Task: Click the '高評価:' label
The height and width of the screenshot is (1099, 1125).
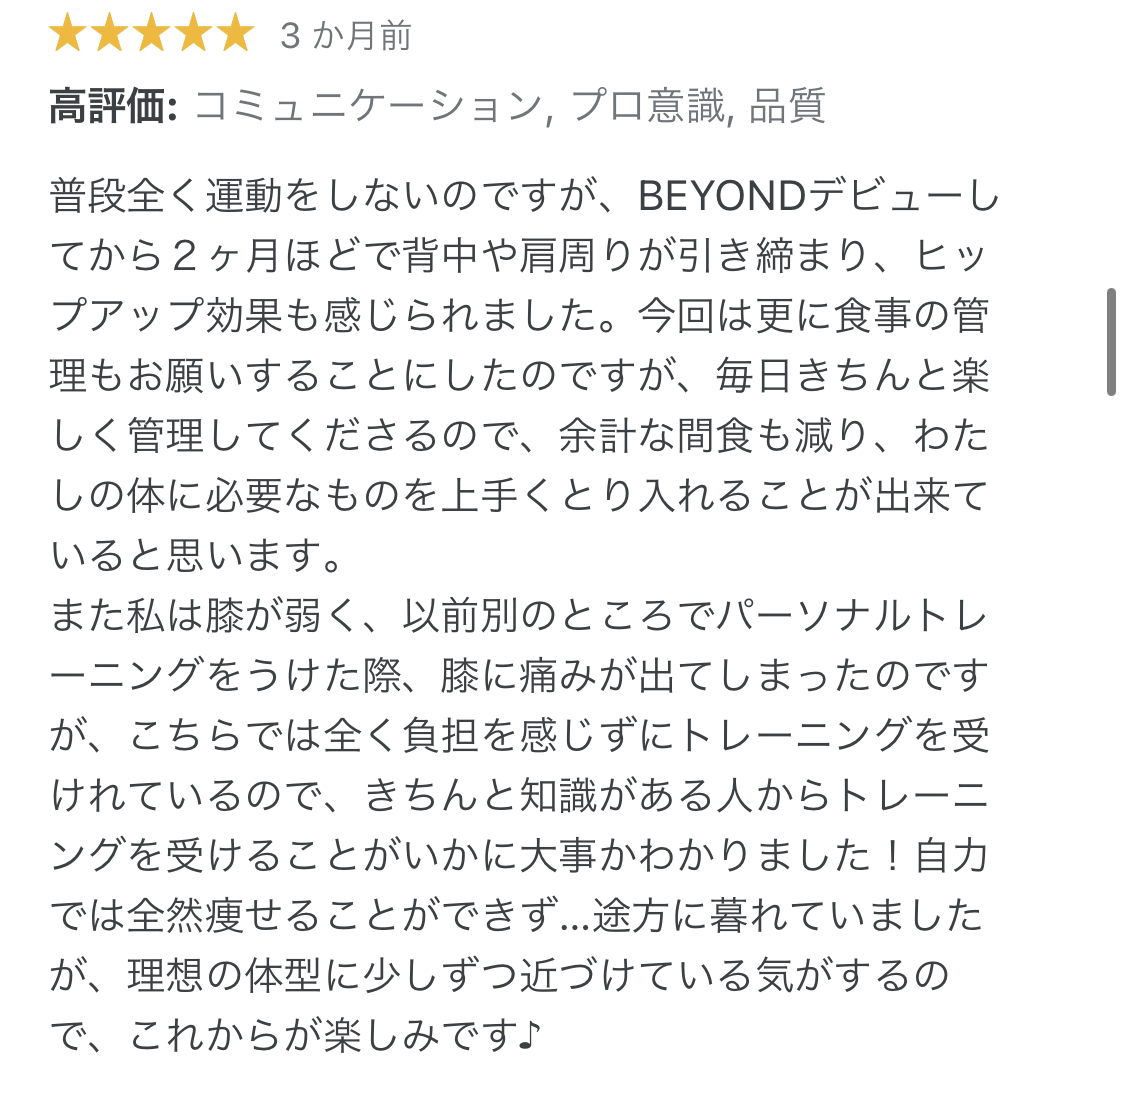Action: [113, 106]
